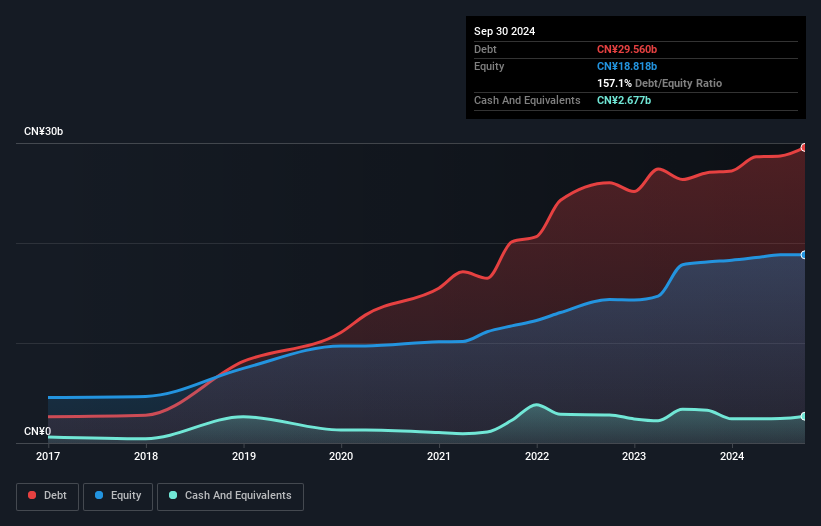Click the 2021 x-axis label
The height and width of the screenshot is (526, 821).
pyautogui.click(x=439, y=456)
